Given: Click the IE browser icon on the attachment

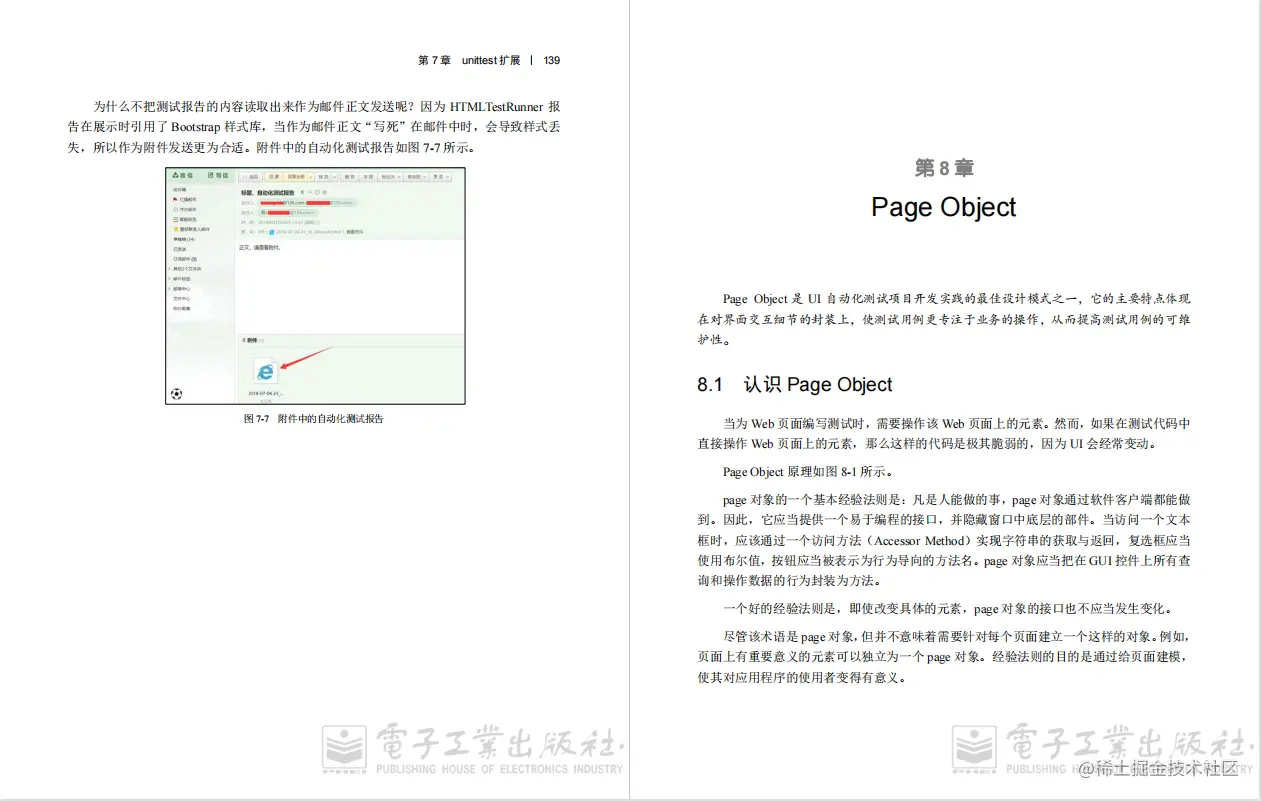Looking at the screenshot, I should click(268, 370).
